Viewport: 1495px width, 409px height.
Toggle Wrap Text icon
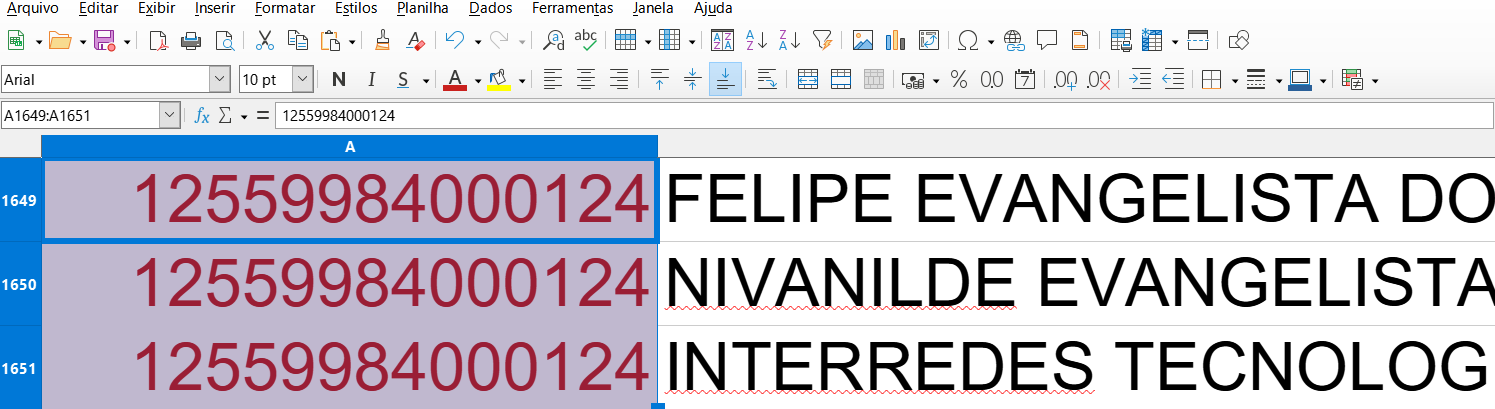(767, 80)
